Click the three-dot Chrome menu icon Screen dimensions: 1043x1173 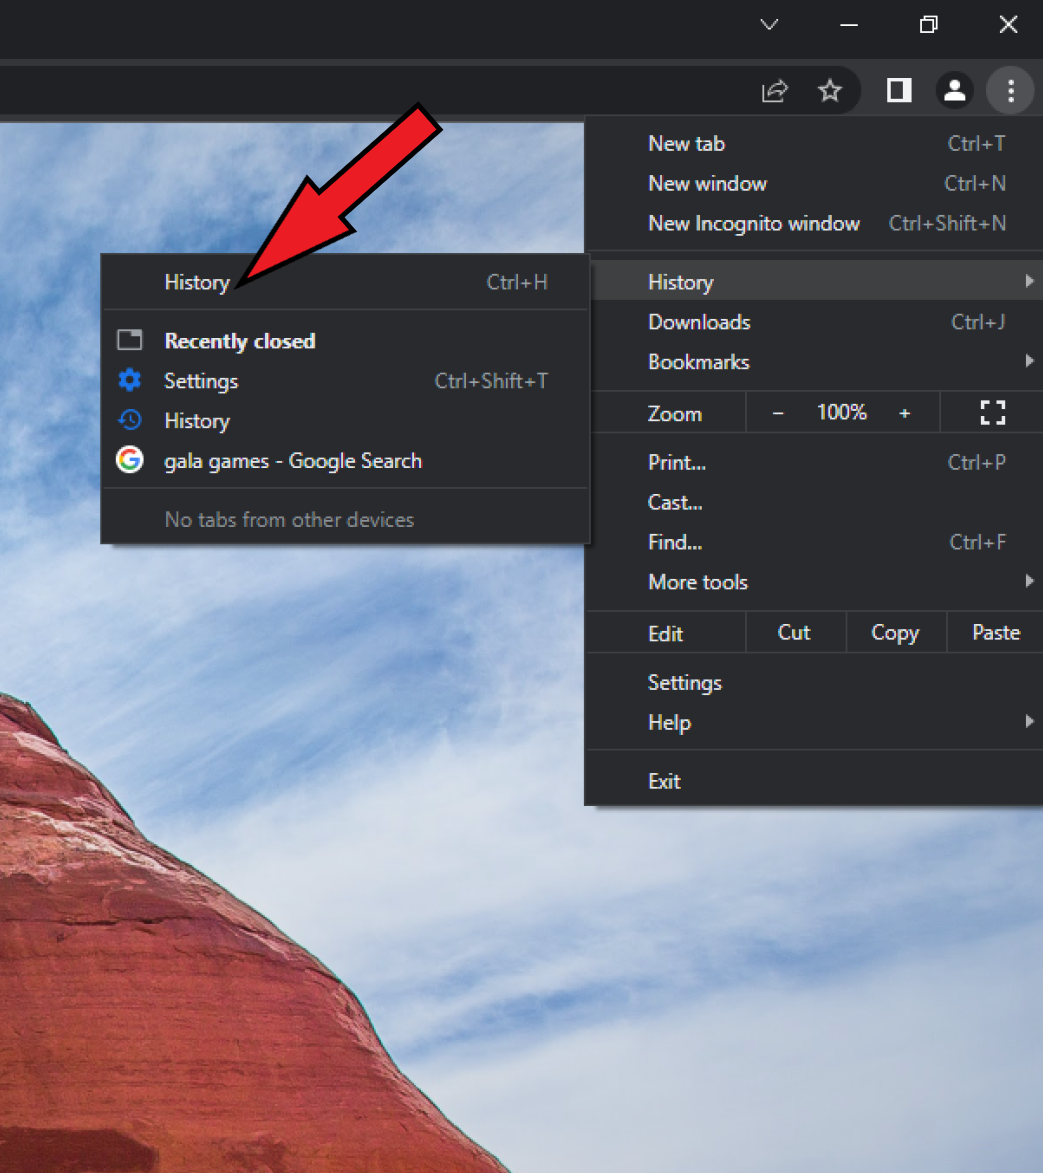tap(1010, 91)
